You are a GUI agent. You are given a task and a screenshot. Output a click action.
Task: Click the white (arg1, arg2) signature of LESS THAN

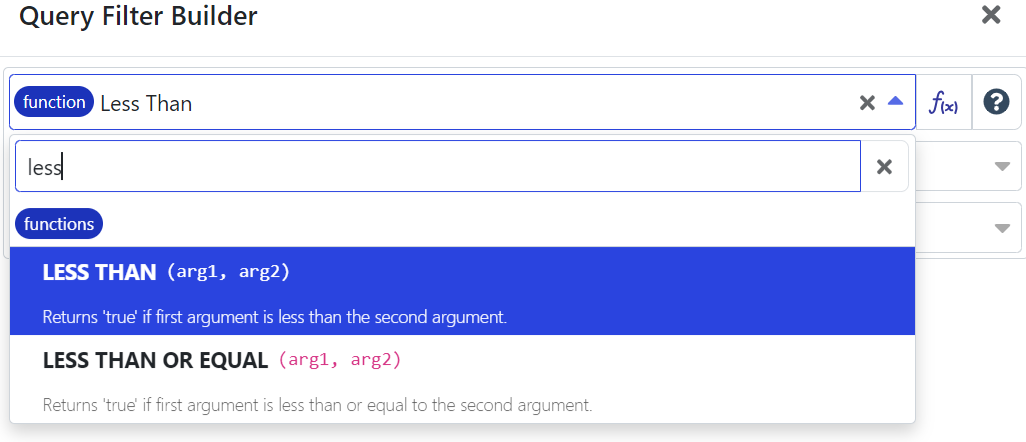pyautogui.click(x=228, y=272)
